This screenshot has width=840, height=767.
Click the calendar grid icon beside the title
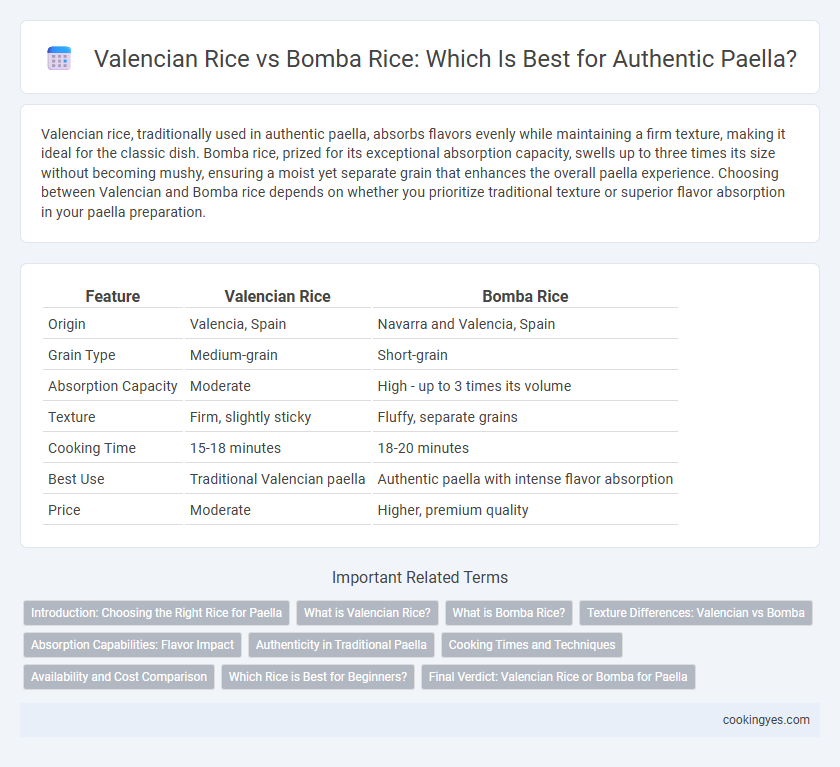pos(59,58)
